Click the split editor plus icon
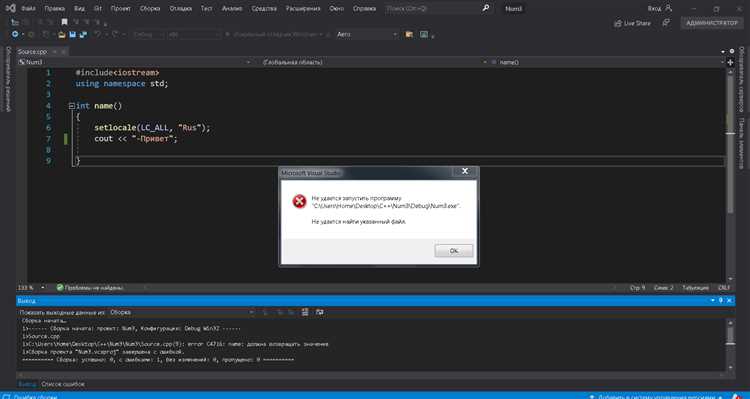The width and height of the screenshot is (750, 399). pos(730,62)
